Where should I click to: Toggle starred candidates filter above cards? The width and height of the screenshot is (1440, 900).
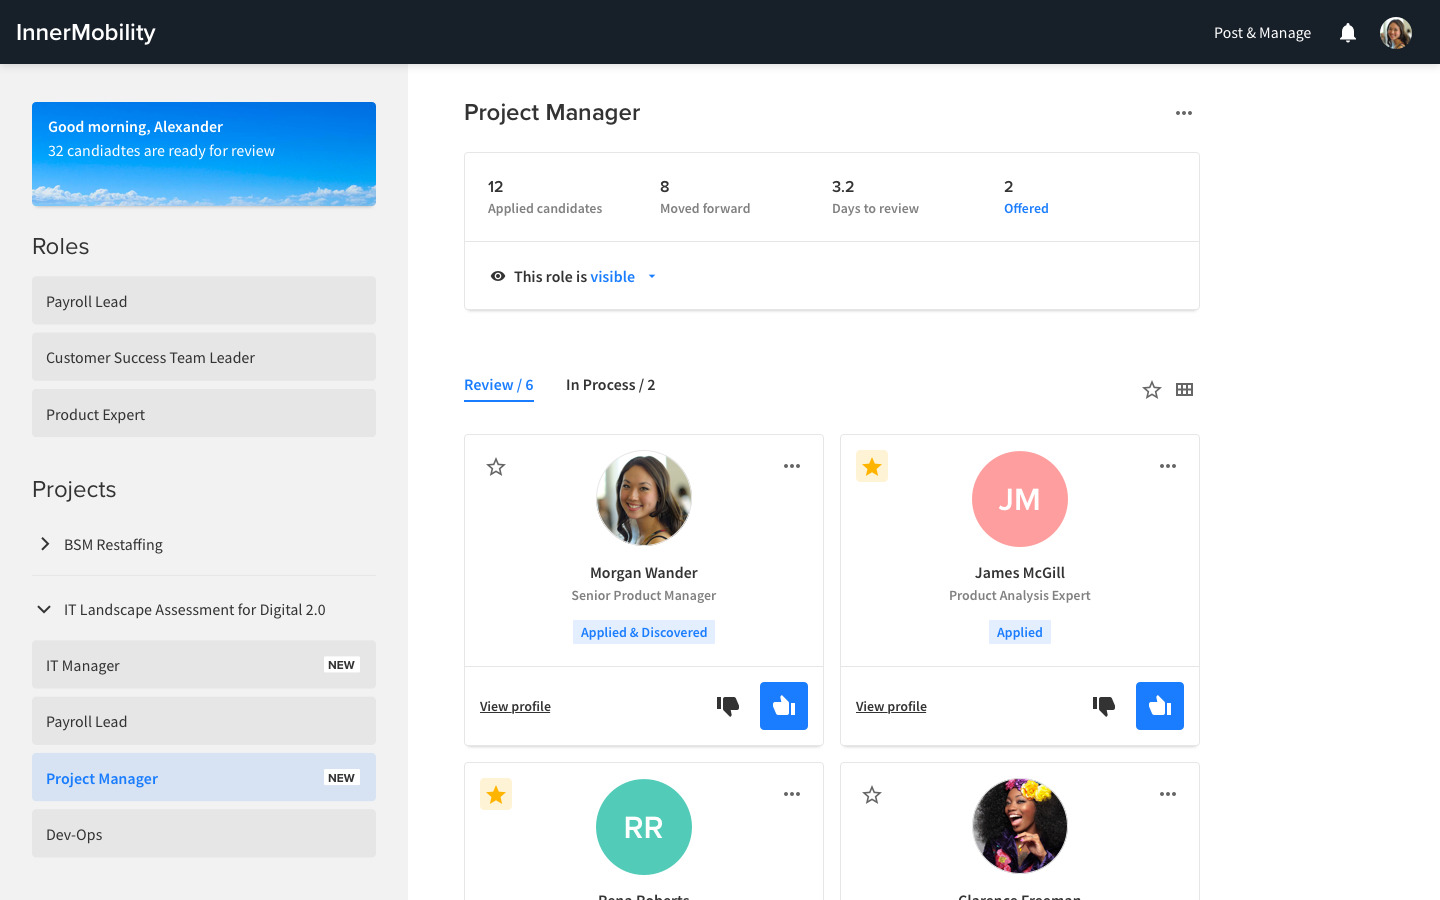(x=1152, y=390)
